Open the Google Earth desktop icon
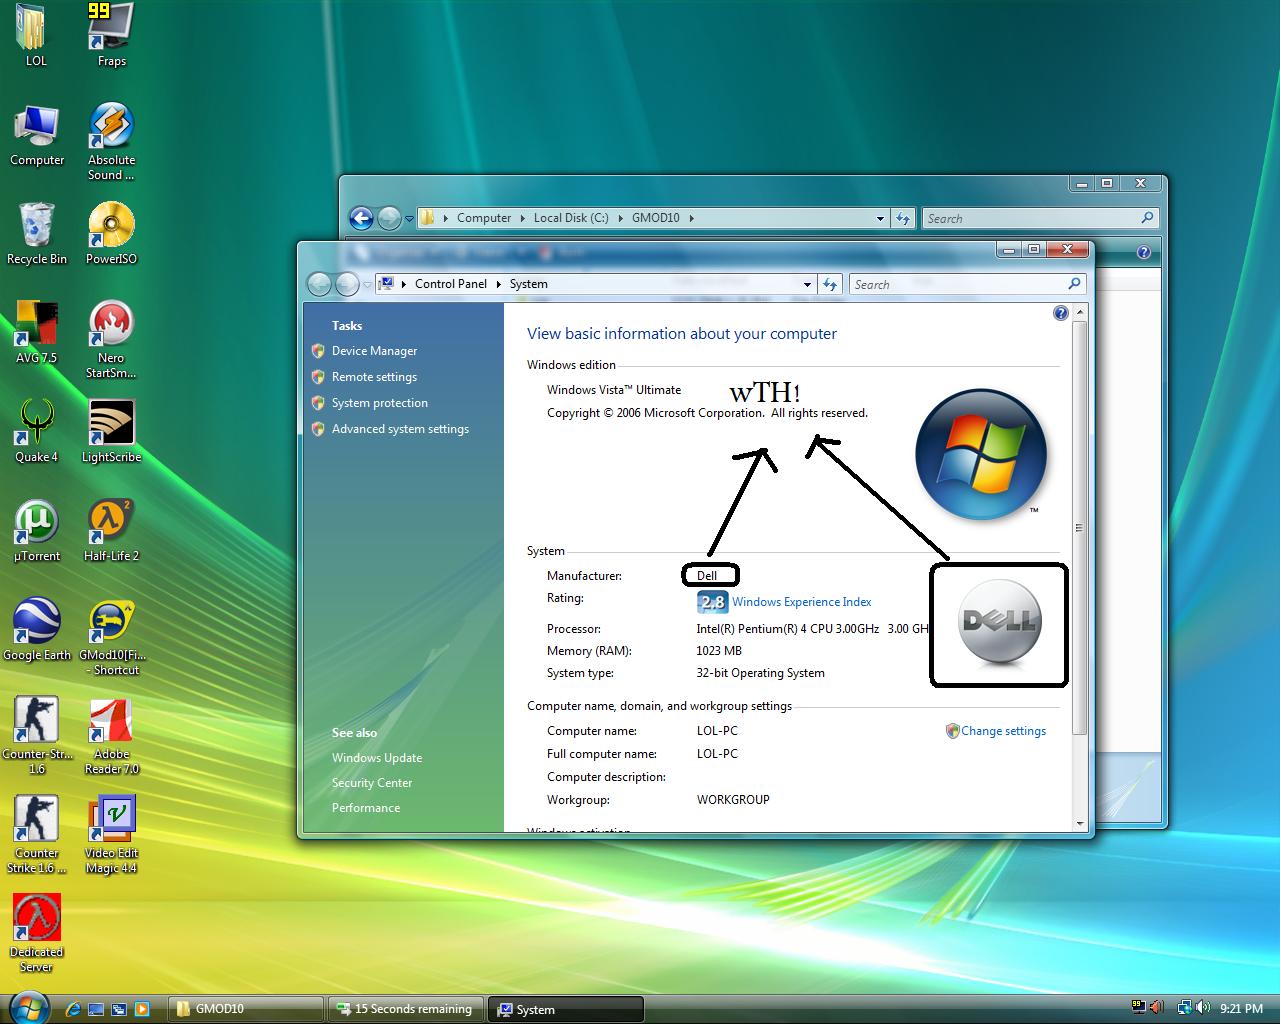This screenshot has width=1280, height=1024. [37, 629]
